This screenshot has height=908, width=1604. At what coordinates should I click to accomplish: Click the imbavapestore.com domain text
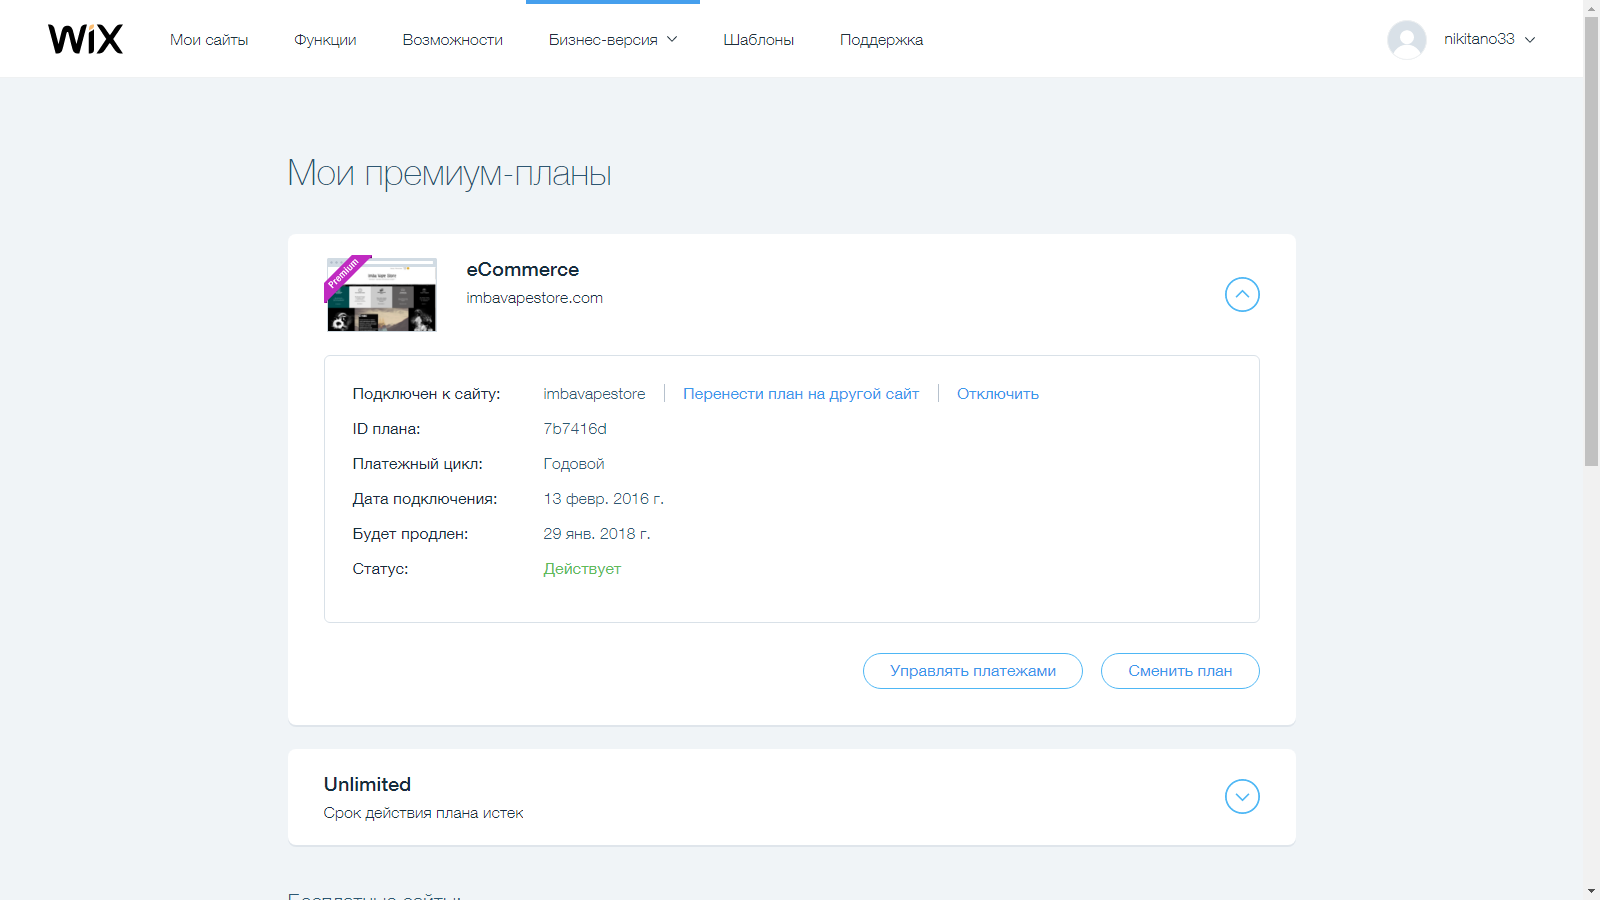tap(534, 298)
